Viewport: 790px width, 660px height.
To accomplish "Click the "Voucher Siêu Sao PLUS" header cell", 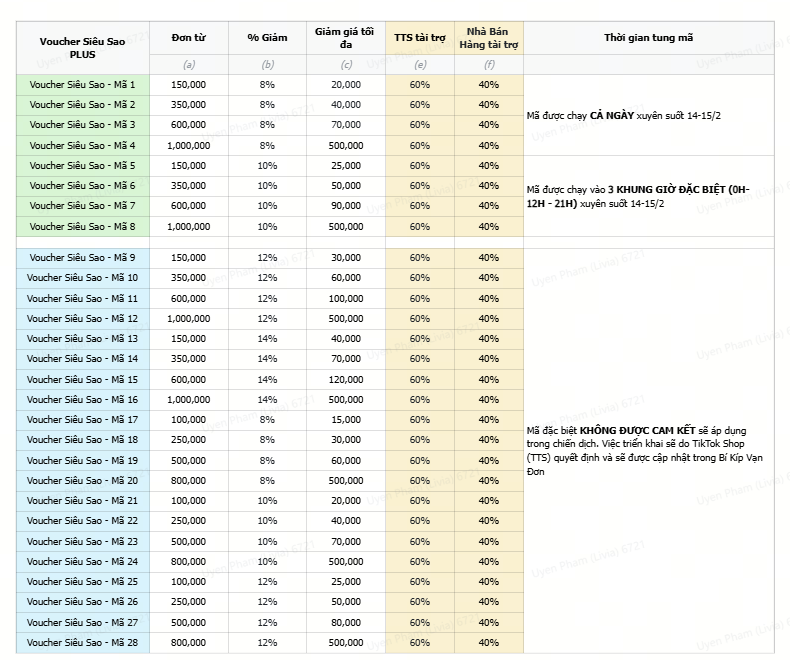I will 82,46.
